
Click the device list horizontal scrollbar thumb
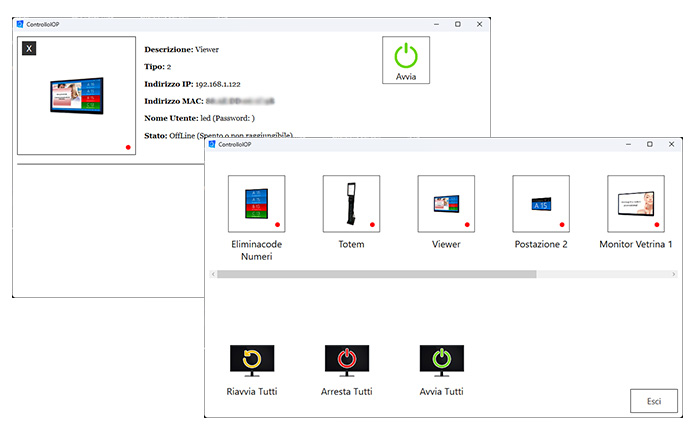(377, 274)
